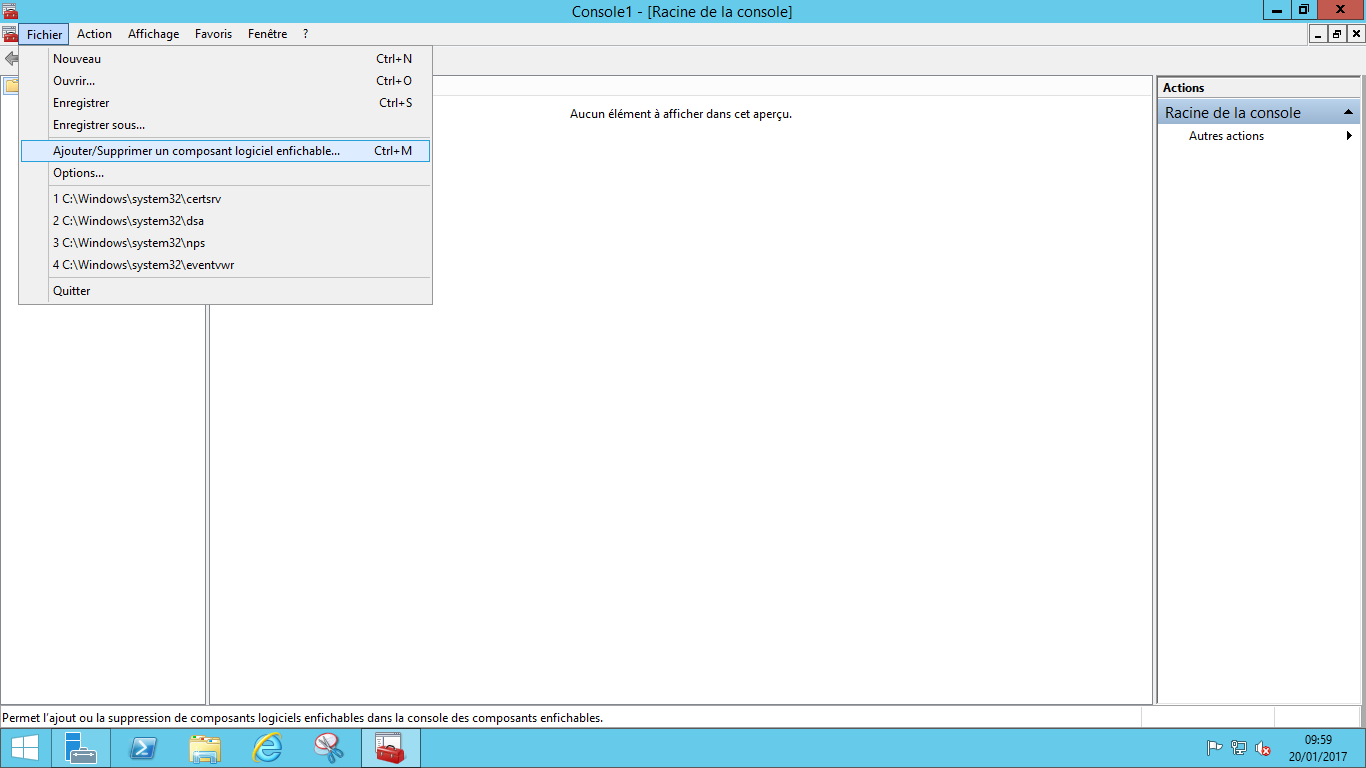Open the network status tray icon

[x=1239, y=748]
